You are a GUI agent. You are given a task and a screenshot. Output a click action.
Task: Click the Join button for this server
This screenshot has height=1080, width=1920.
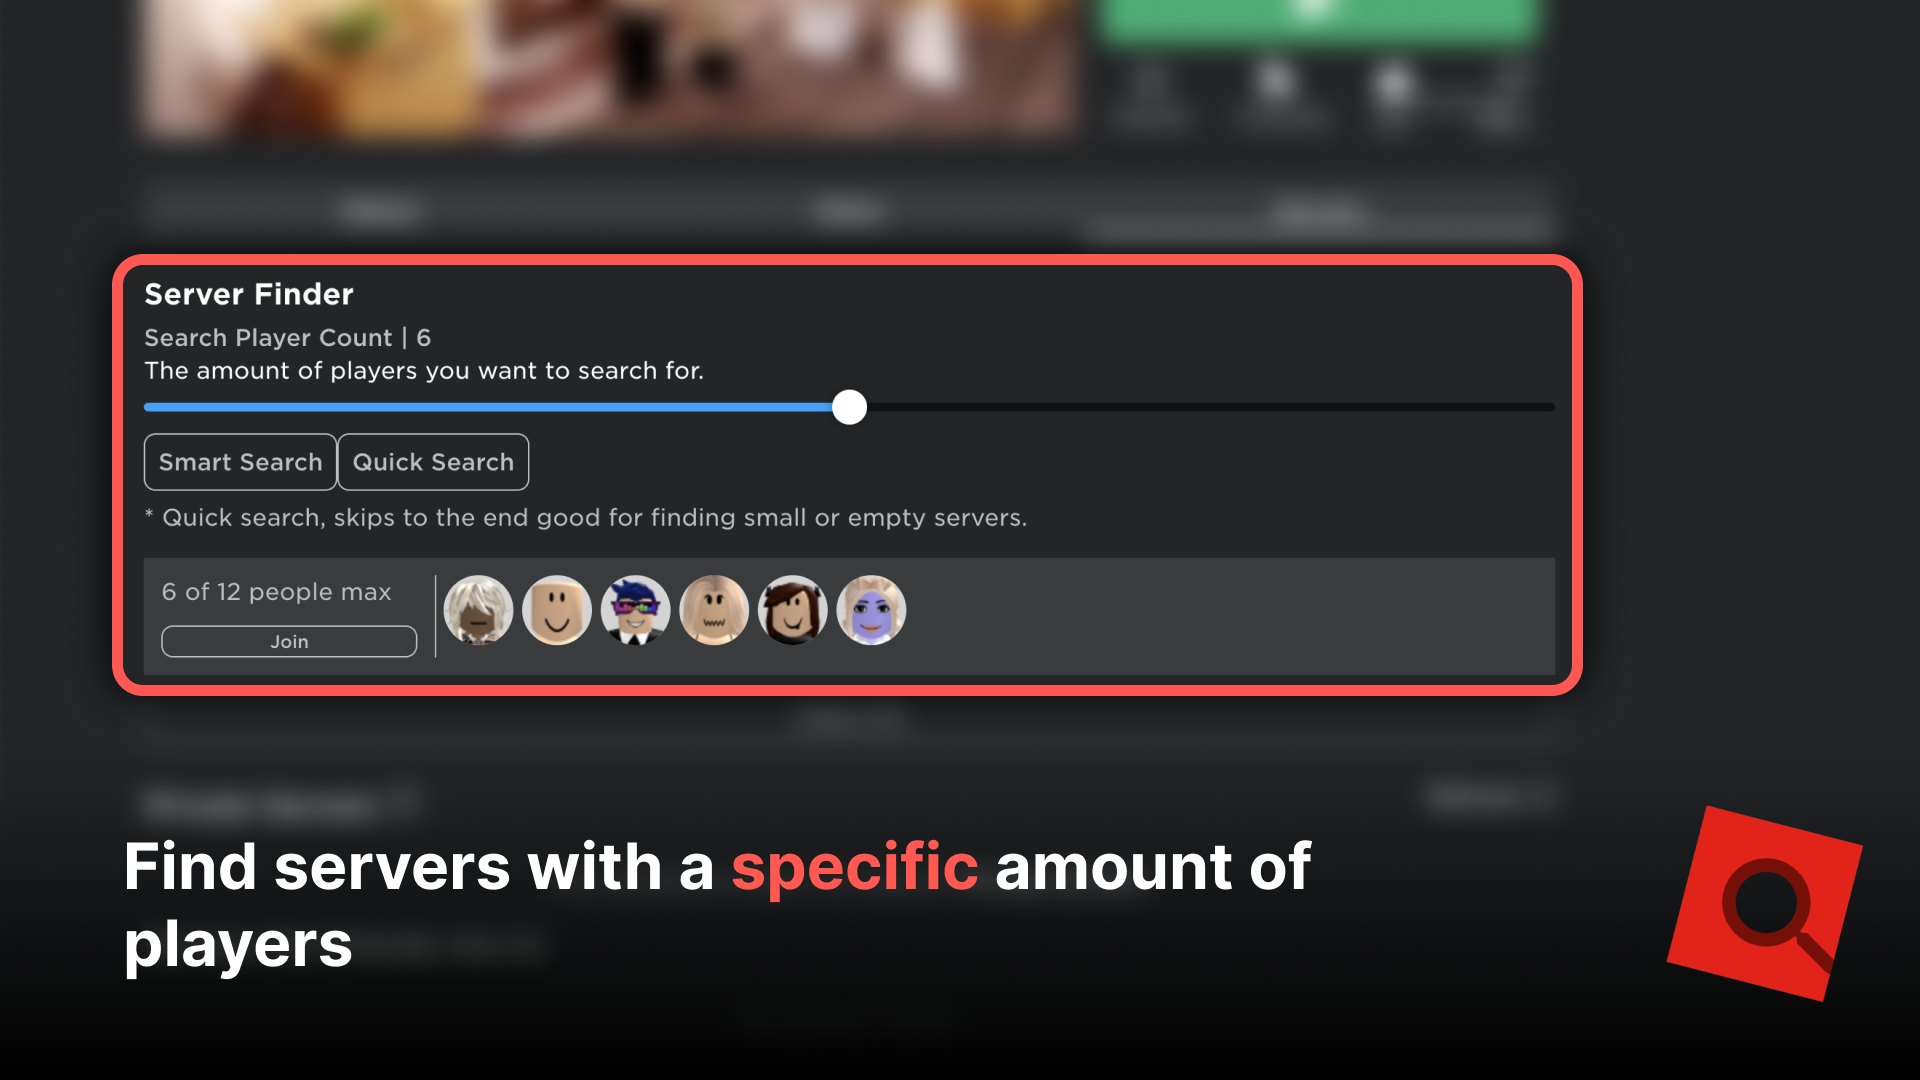click(x=289, y=641)
